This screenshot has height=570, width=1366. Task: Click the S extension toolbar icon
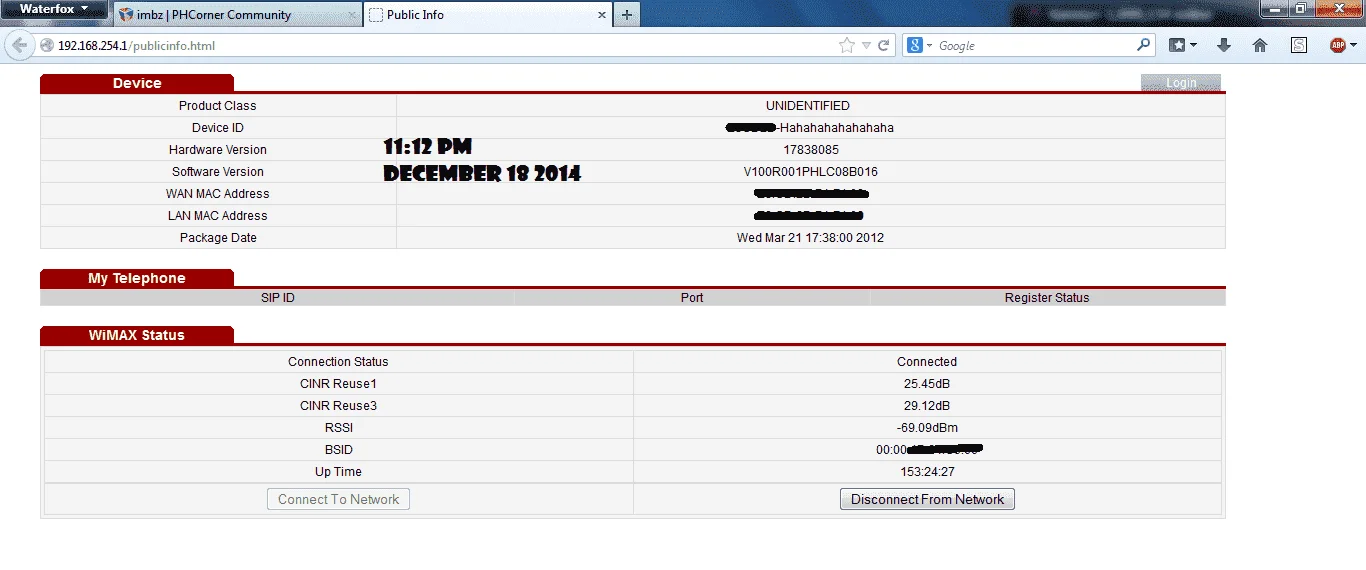pyautogui.click(x=1299, y=45)
